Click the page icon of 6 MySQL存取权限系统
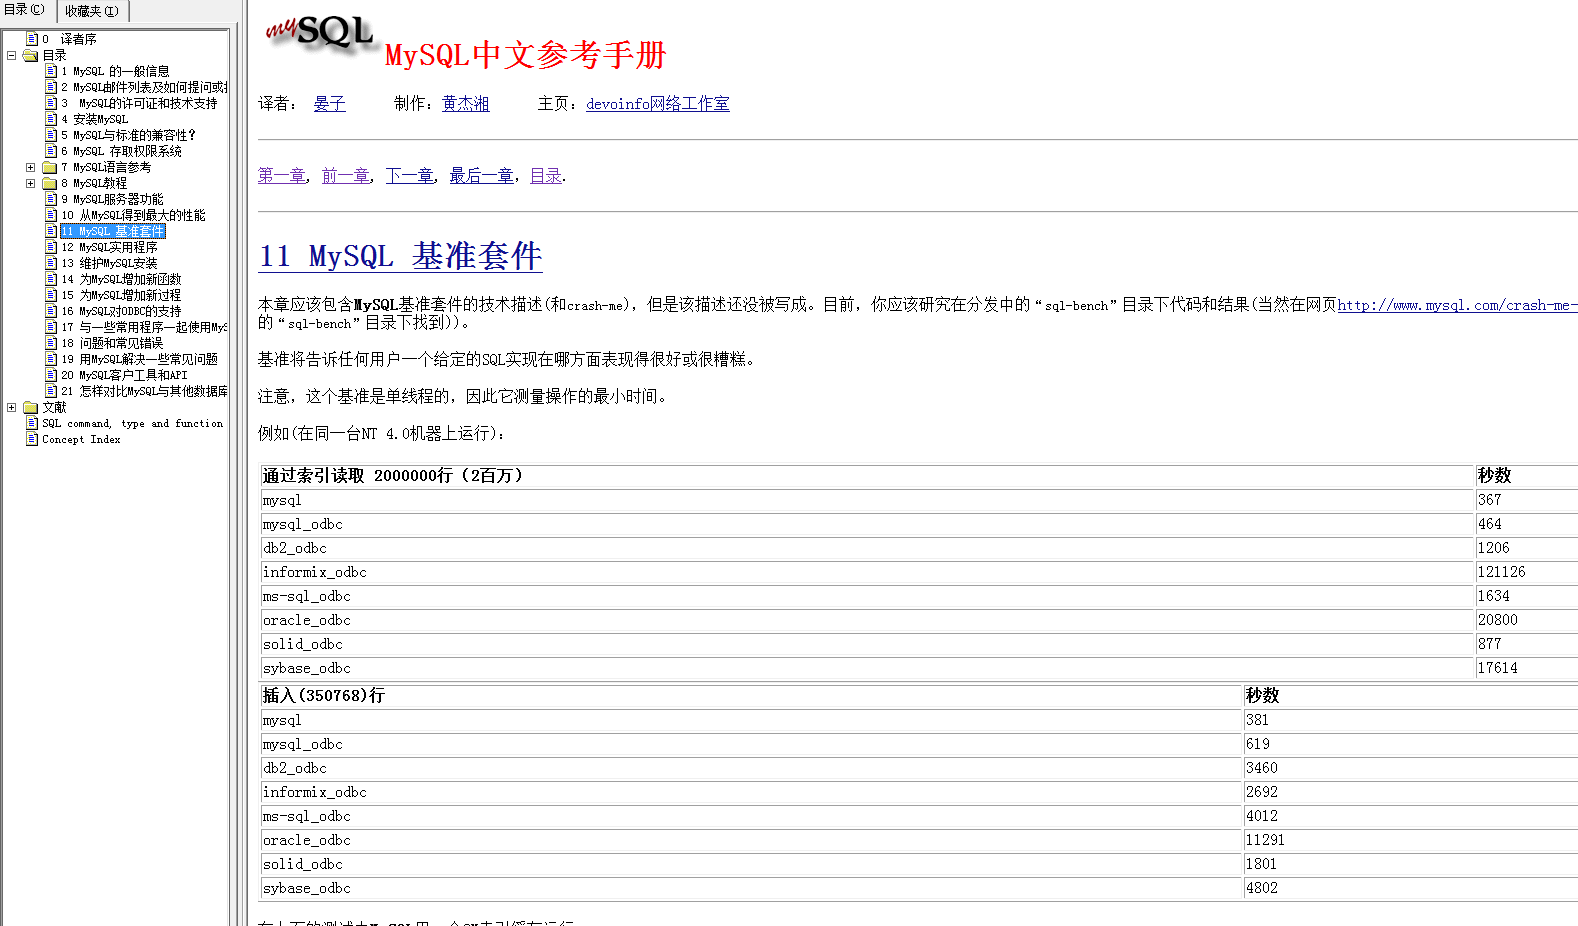The width and height of the screenshot is (1578, 926). pos(51,151)
